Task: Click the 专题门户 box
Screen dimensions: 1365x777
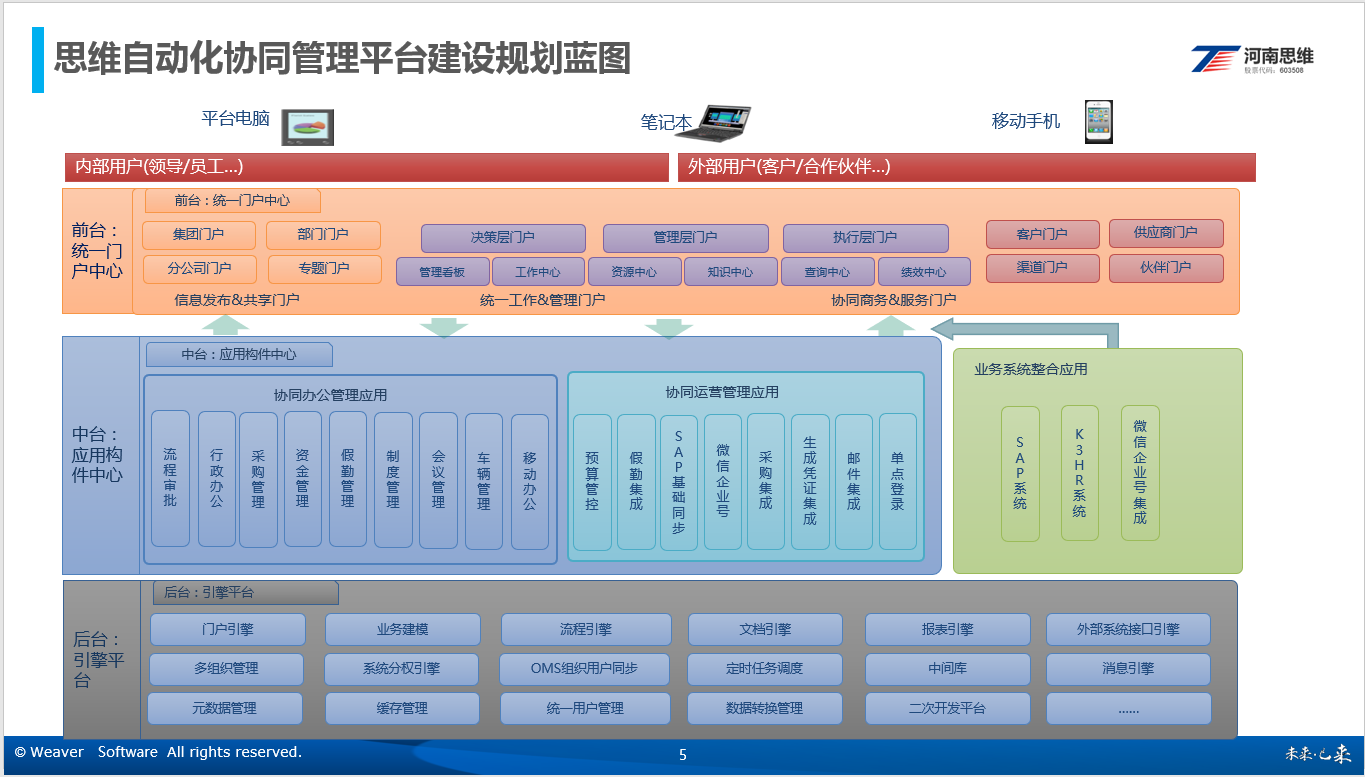Action: pos(323,269)
